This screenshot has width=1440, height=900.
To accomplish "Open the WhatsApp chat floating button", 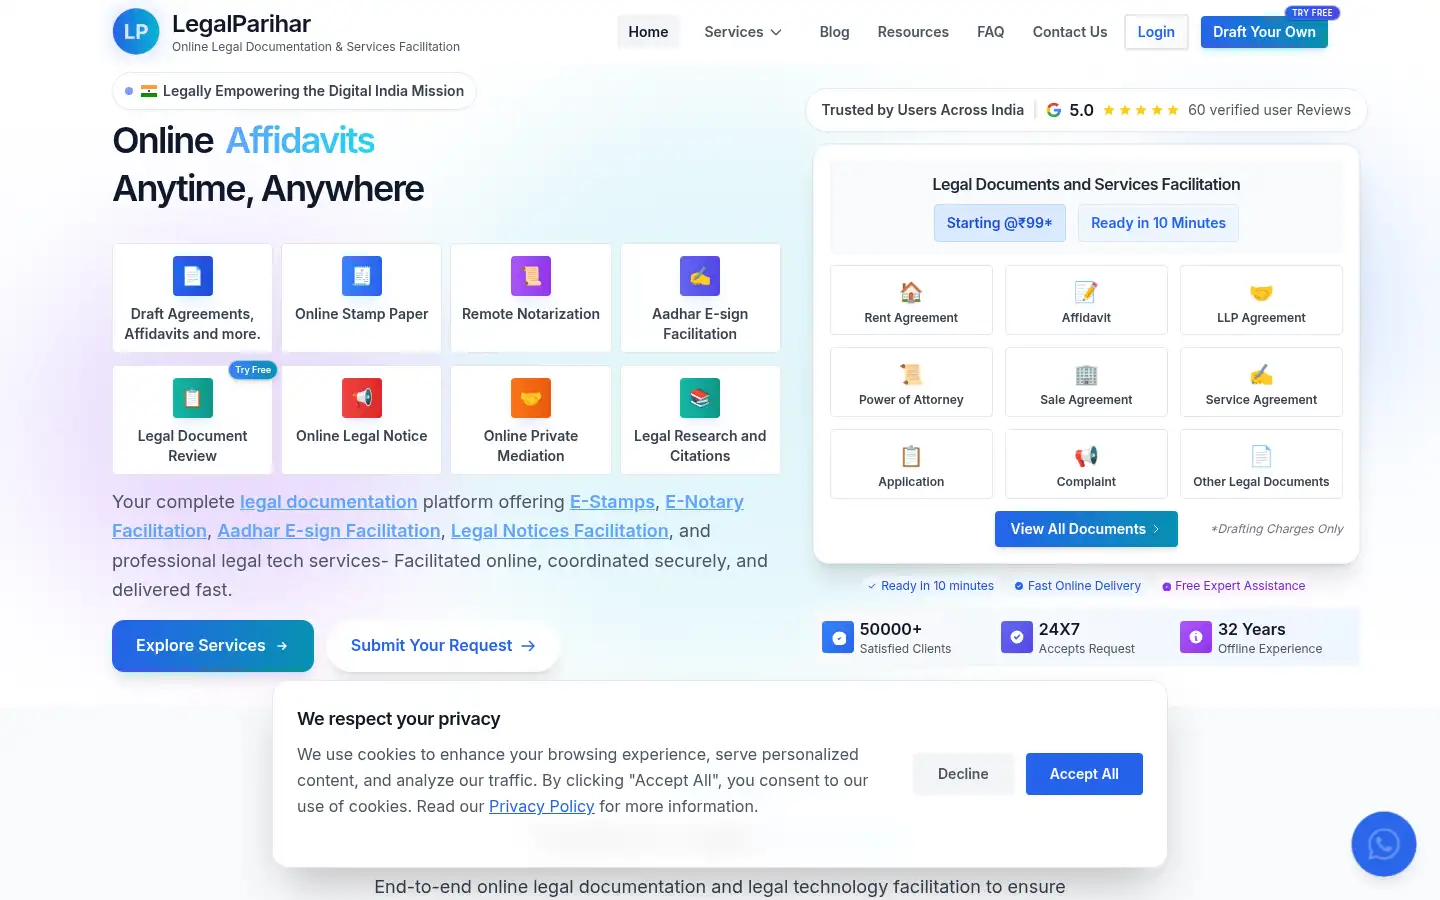I will pyautogui.click(x=1384, y=844).
